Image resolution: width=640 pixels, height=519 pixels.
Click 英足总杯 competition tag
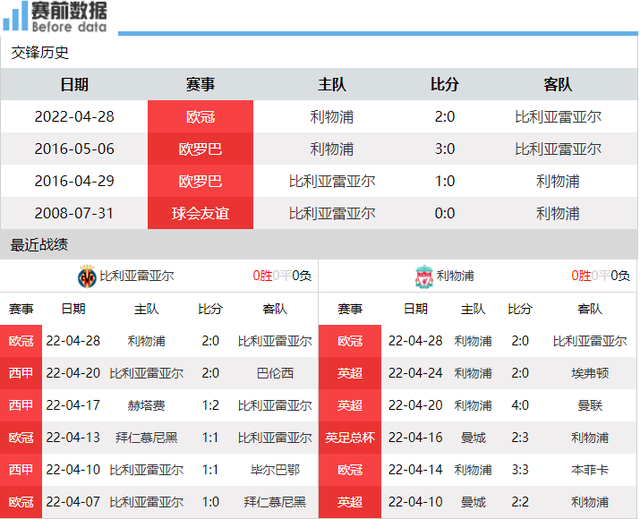click(350, 438)
